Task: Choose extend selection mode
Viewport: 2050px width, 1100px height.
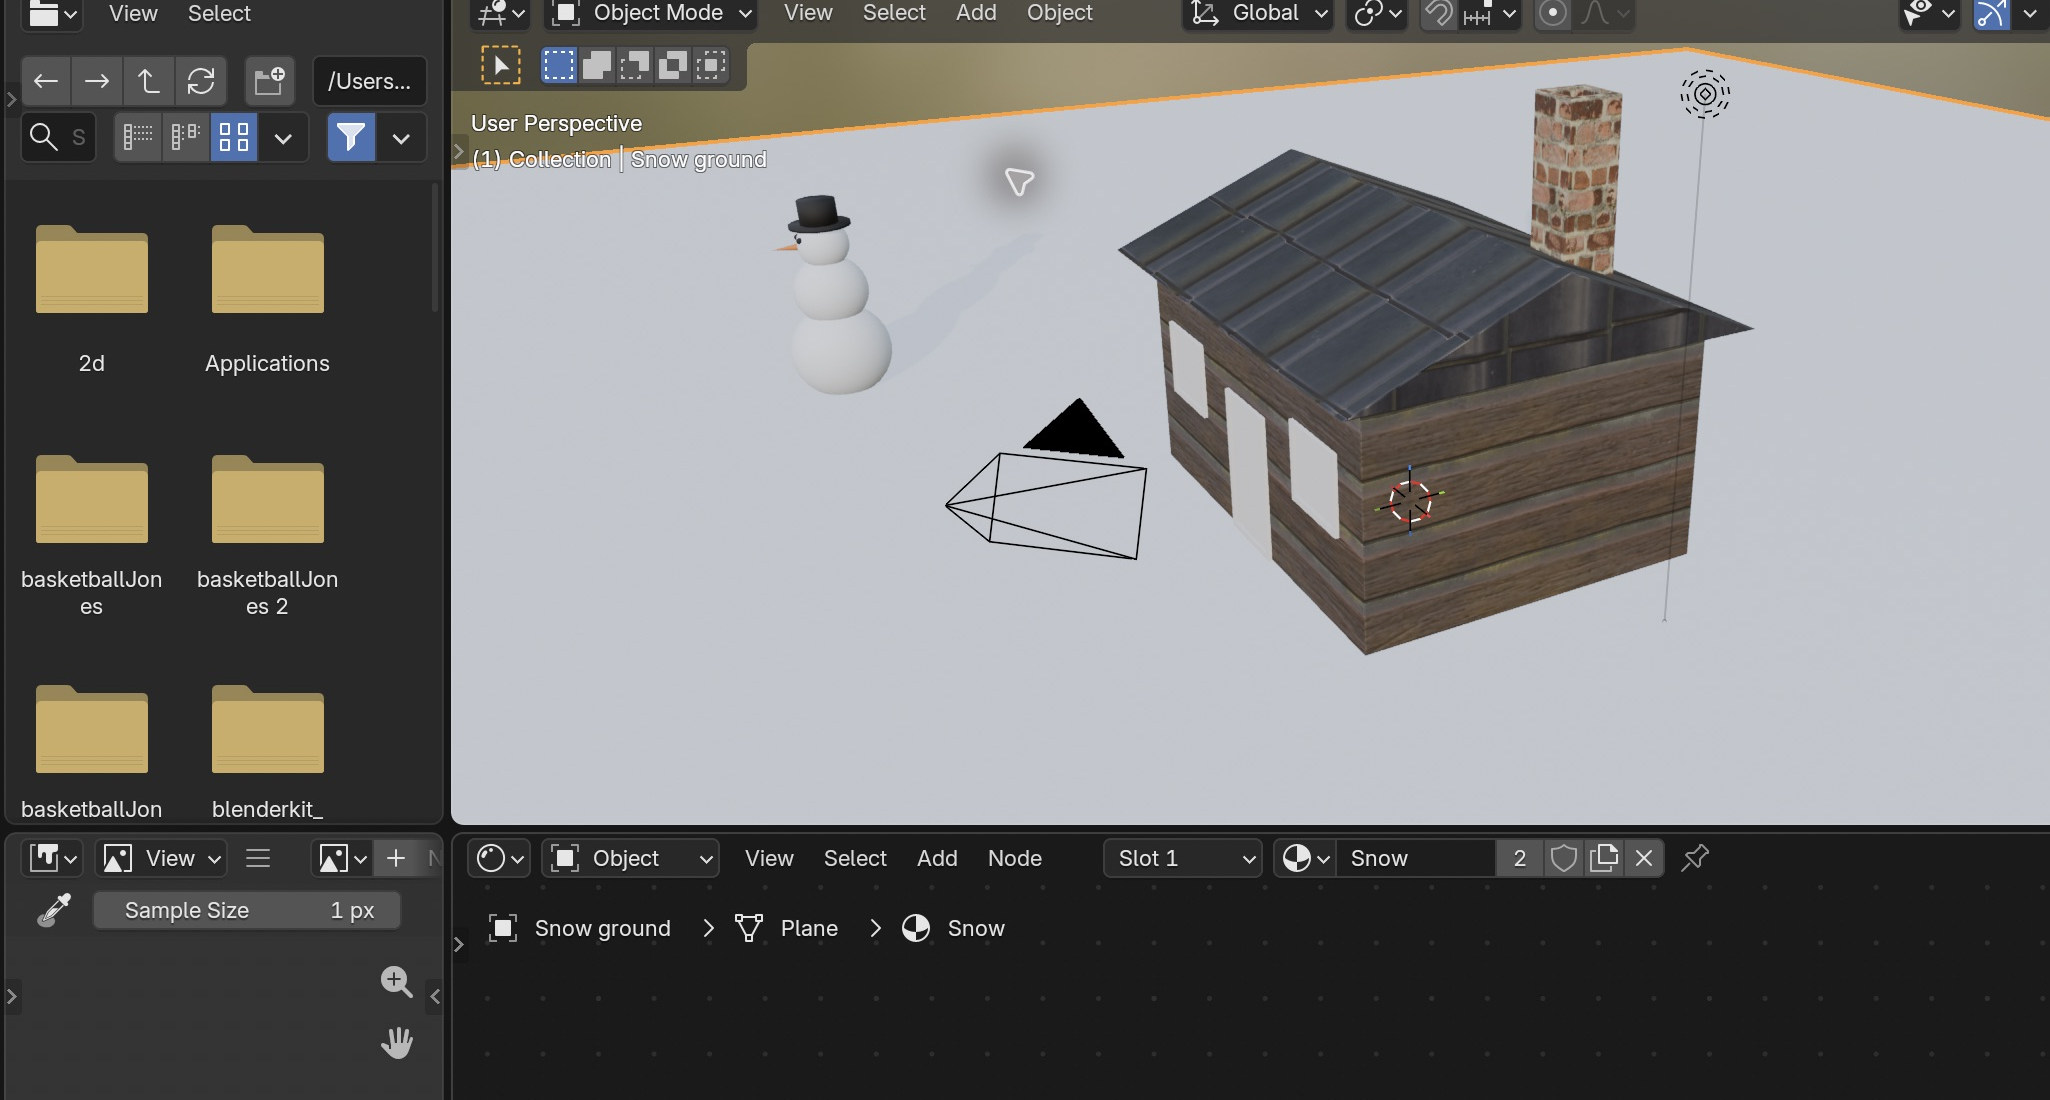Action: [597, 66]
